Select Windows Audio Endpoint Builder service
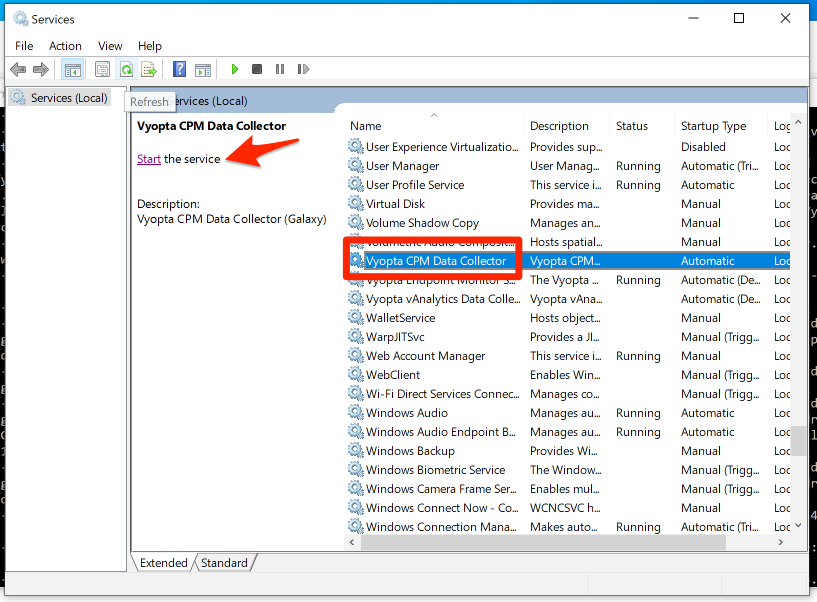Screen dimensions: 817x602 pyautogui.click(x=568, y=432)
